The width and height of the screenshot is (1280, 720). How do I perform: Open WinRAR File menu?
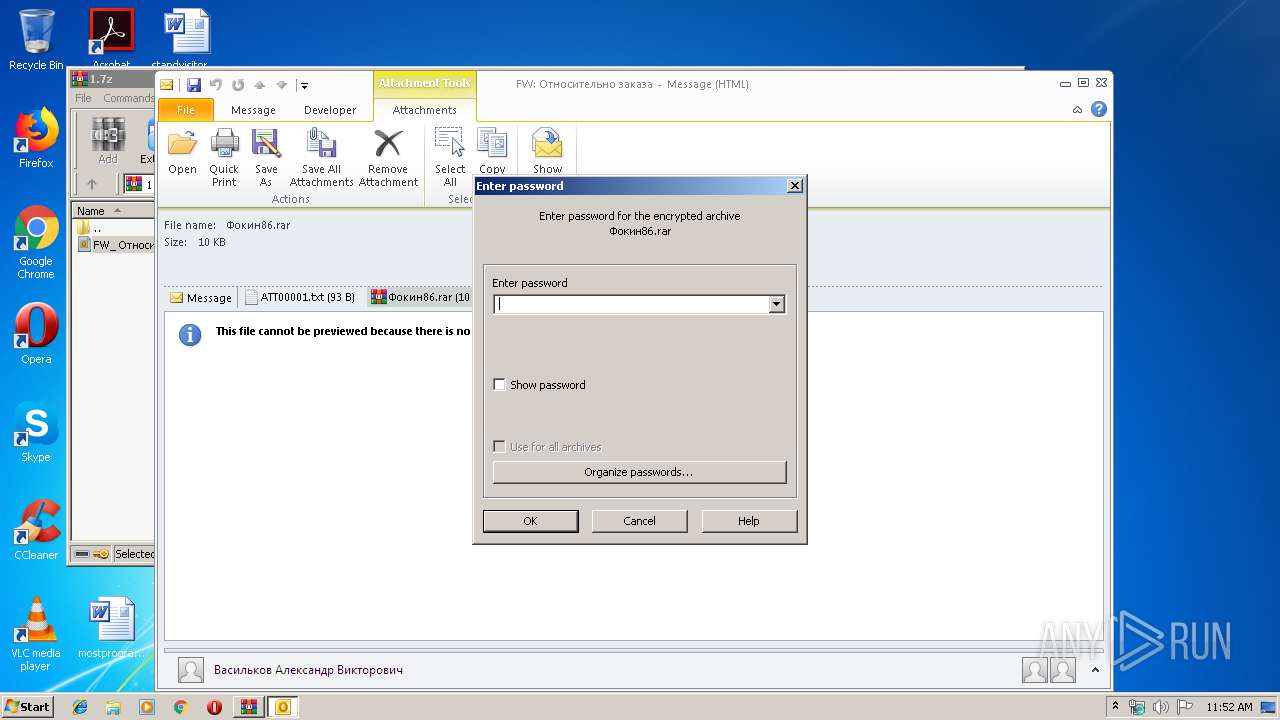coord(83,98)
